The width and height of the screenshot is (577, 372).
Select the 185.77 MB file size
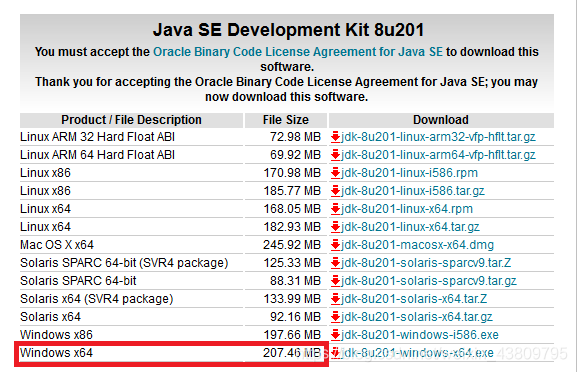coord(292,191)
